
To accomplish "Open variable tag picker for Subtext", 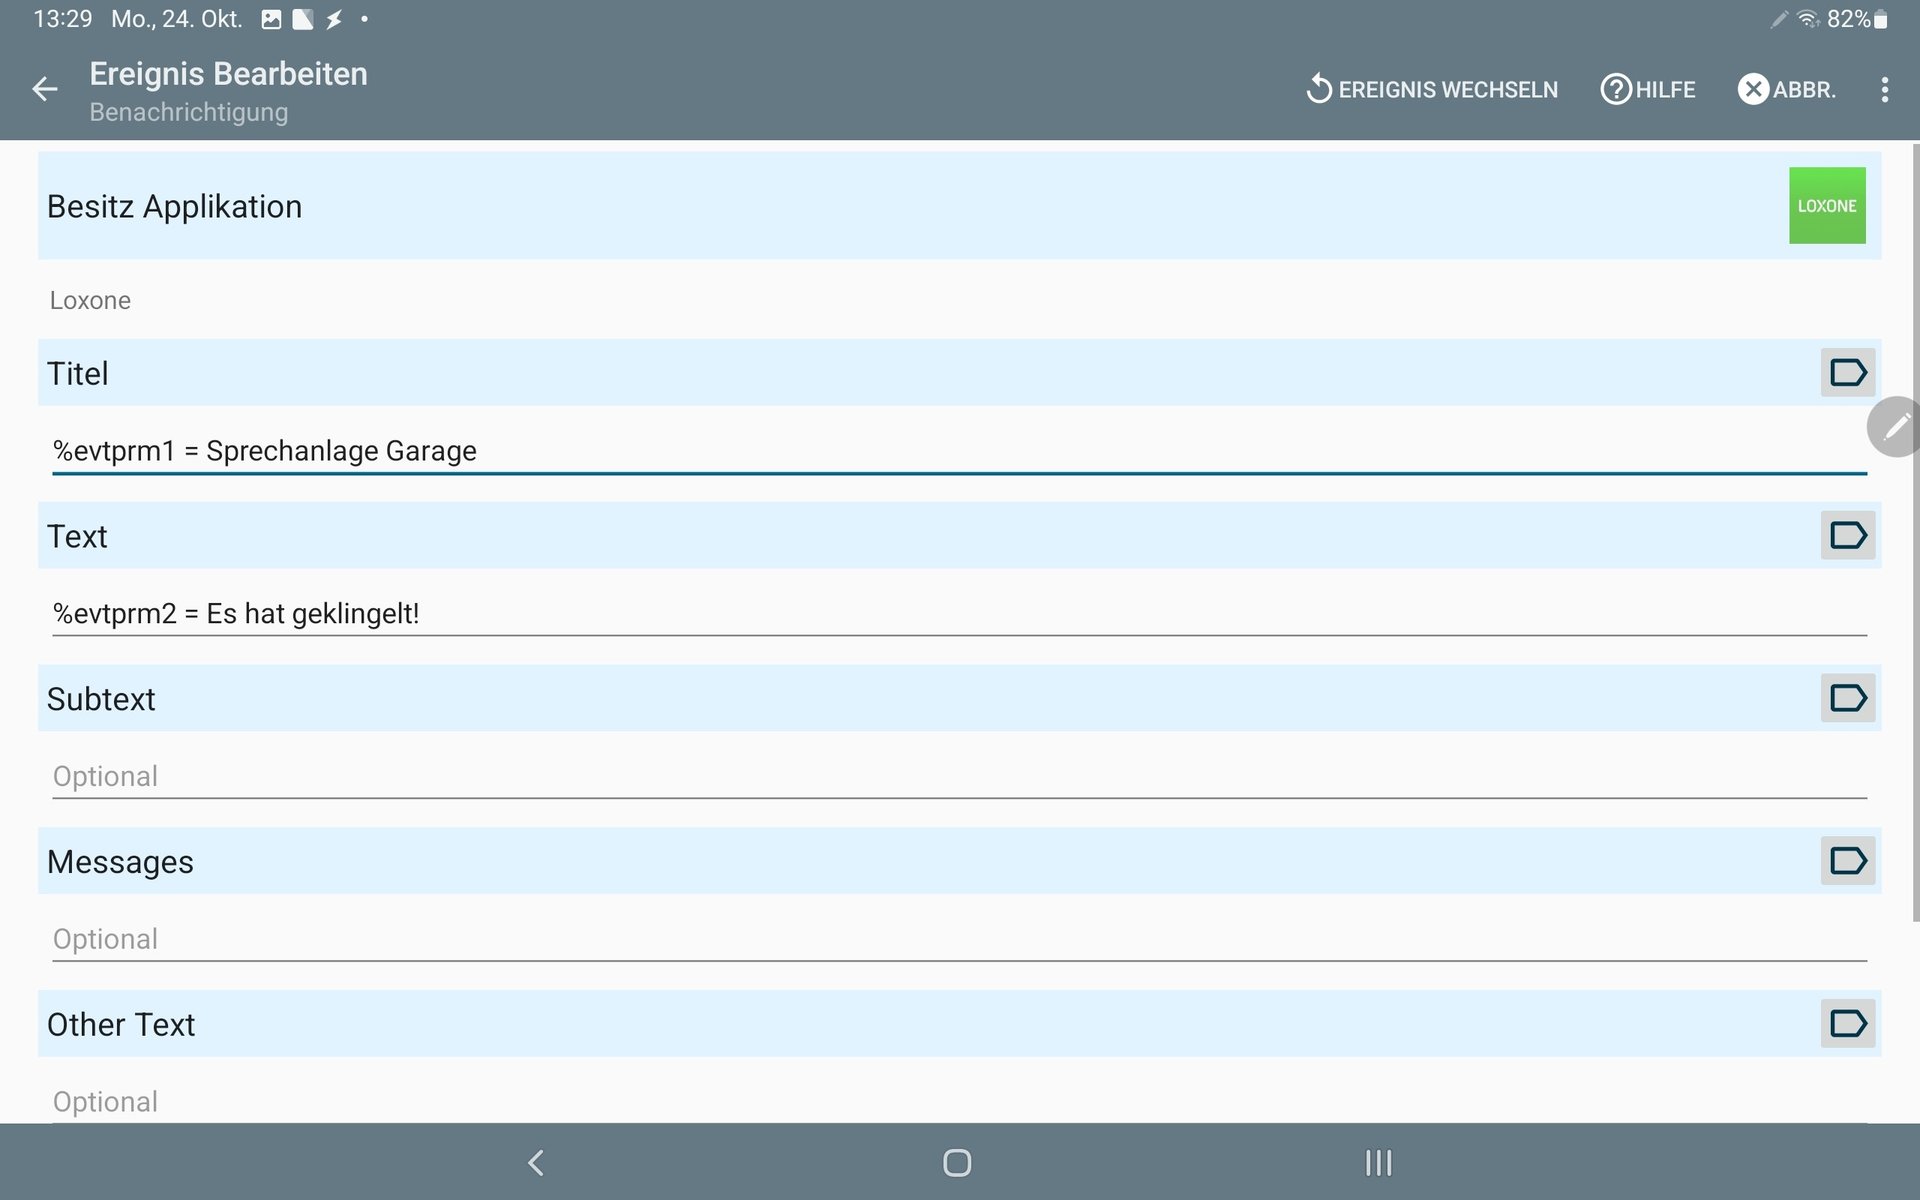I will point(1847,698).
